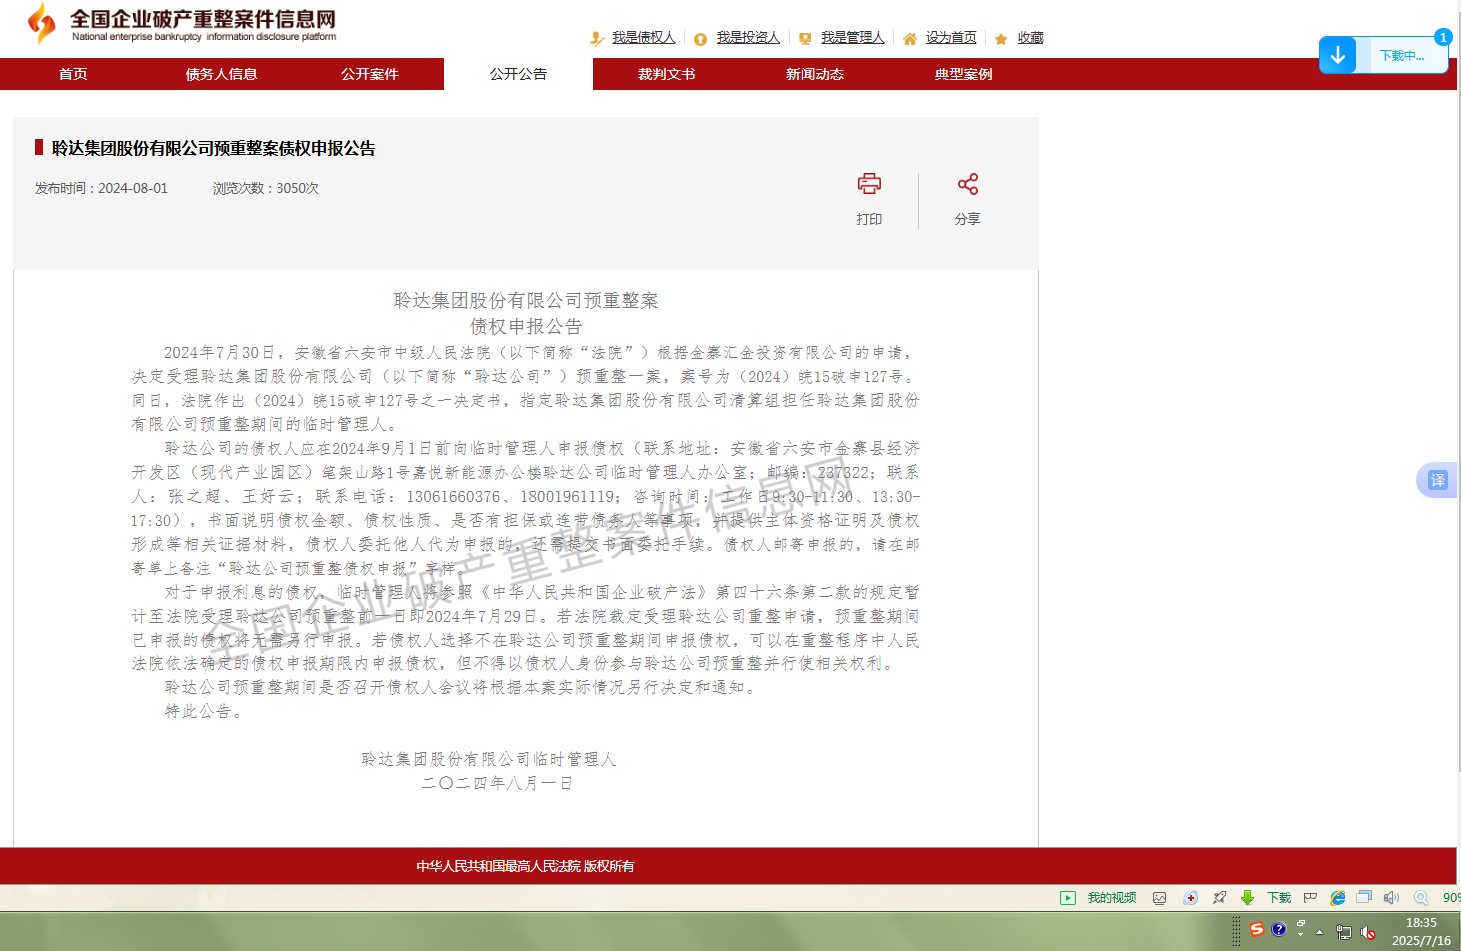The width and height of the screenshot is (1461, 951).
Task: Click the 下载 status bar label
Action: [x=1279, y=898]
